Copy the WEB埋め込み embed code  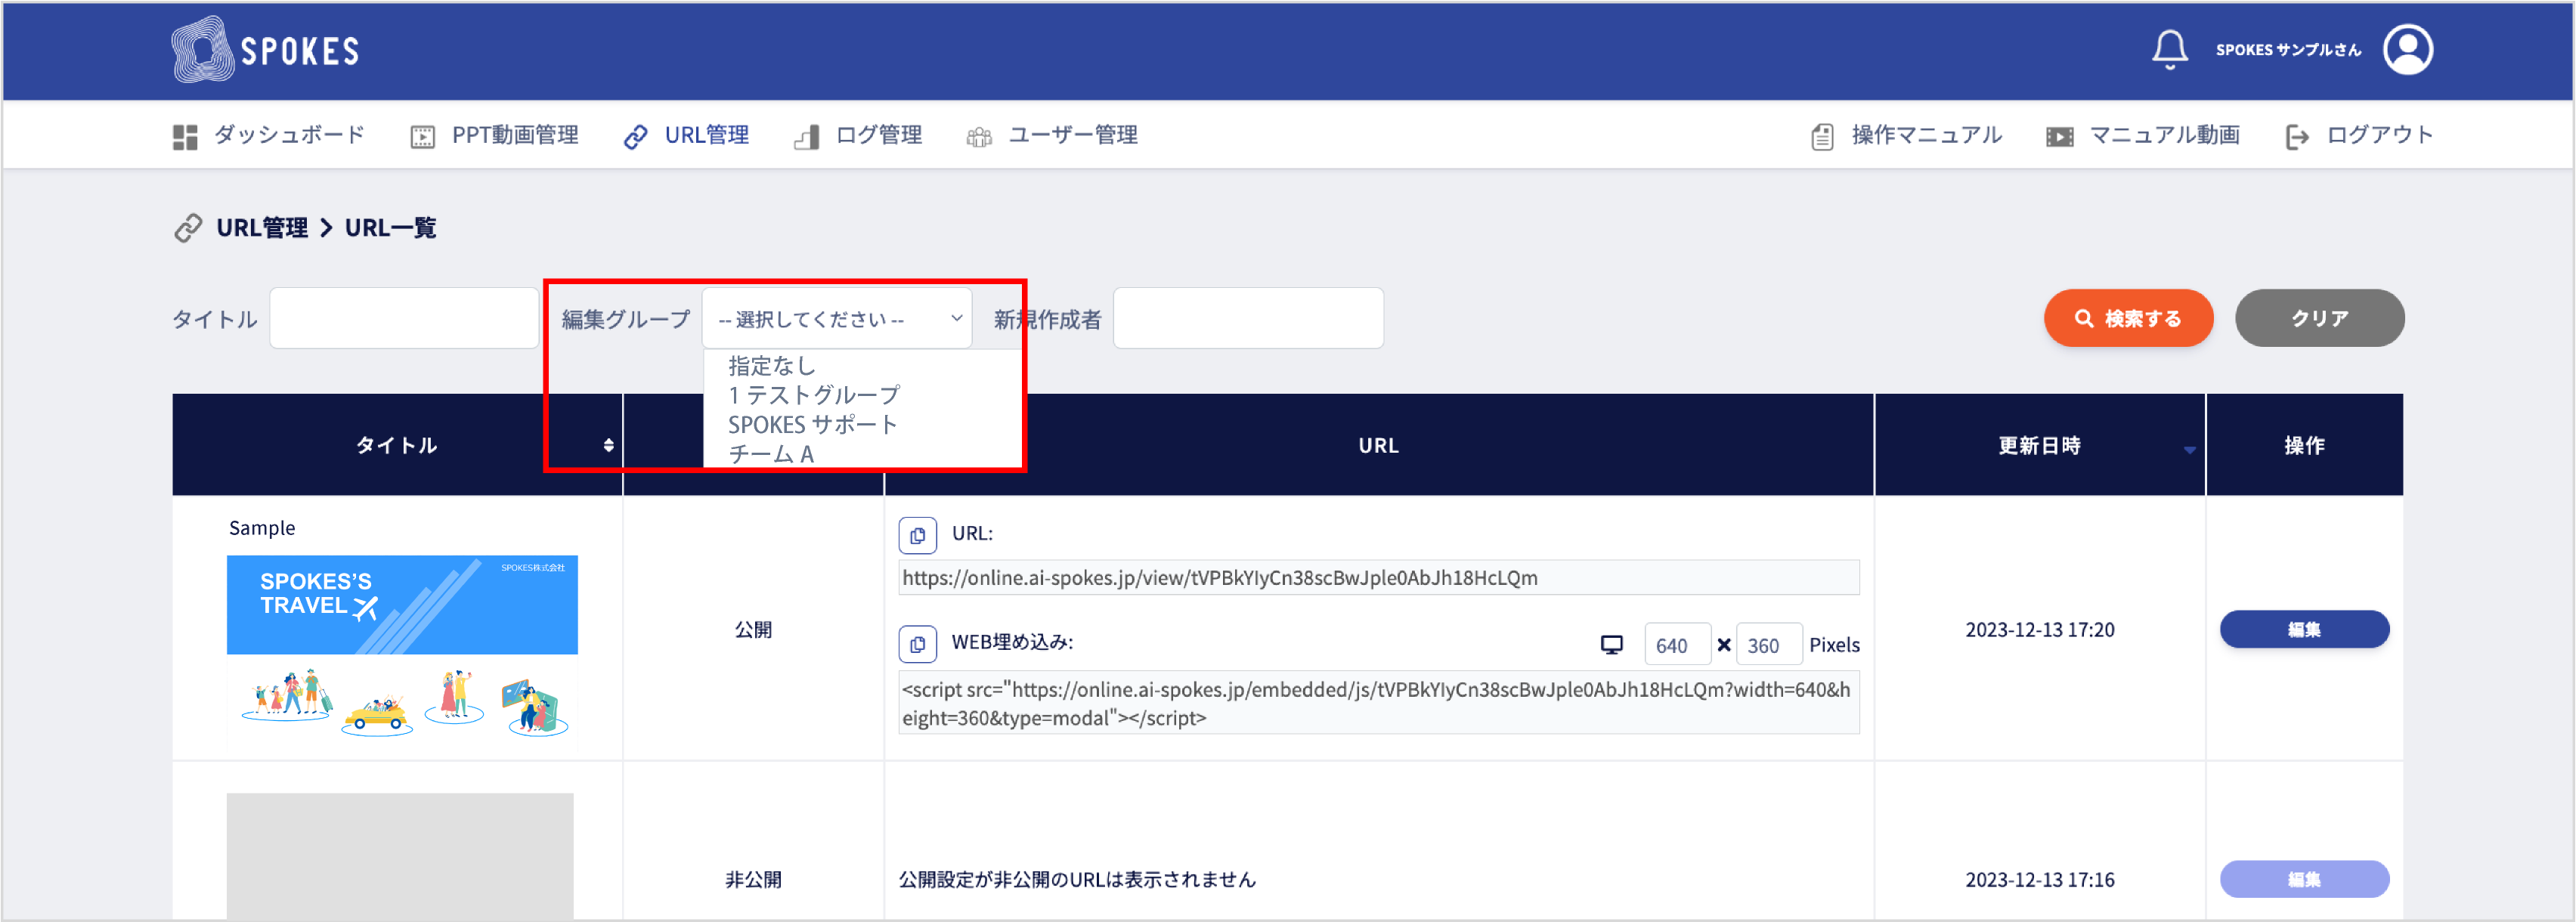pos(917,644)
